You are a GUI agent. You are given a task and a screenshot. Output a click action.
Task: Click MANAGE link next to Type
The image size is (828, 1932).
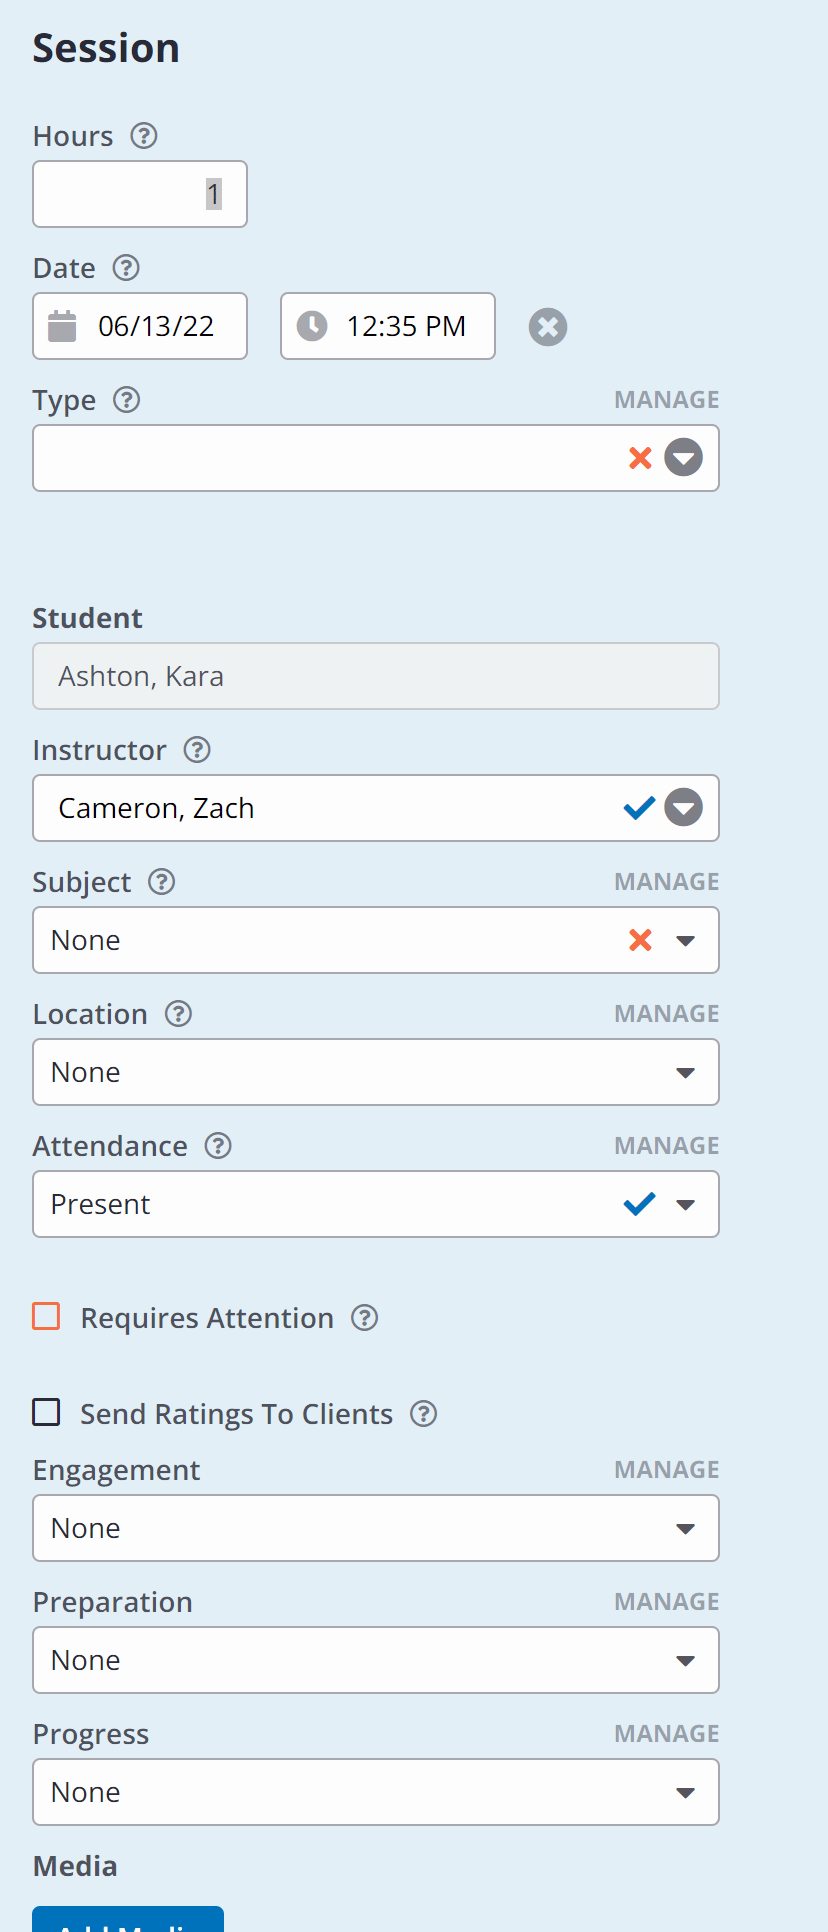click(667, 400)
